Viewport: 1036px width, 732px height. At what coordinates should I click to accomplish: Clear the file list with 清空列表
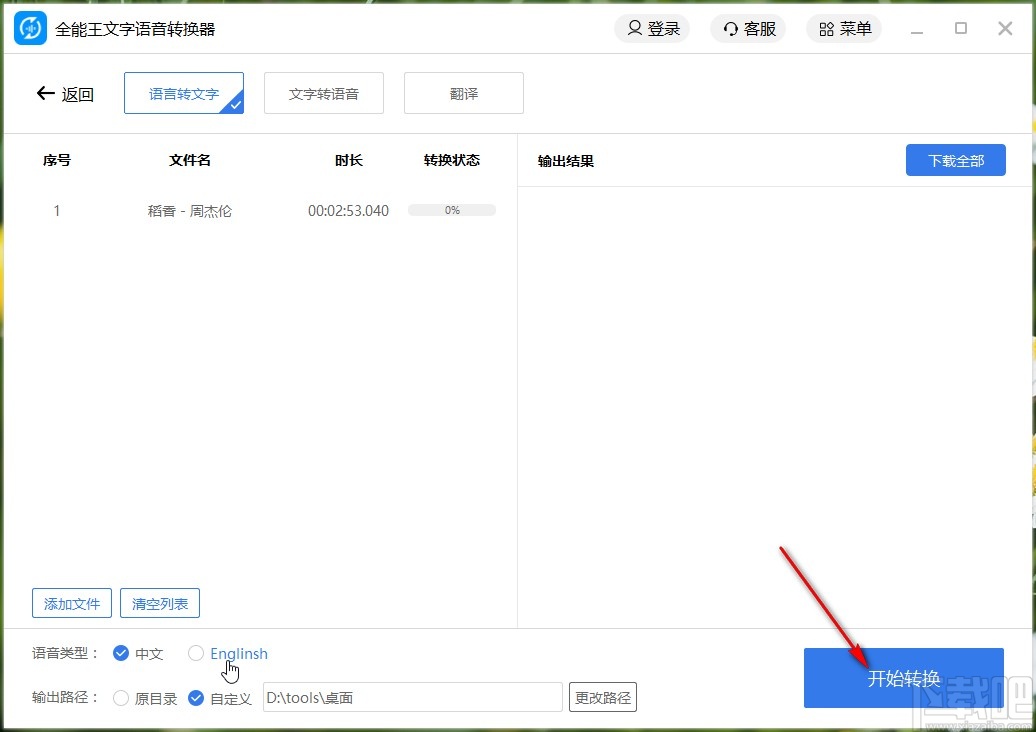pos(159,603)
